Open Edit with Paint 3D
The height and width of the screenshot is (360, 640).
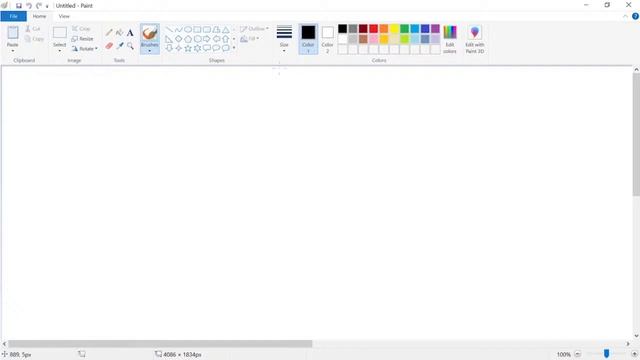click(x=475, y=39)
